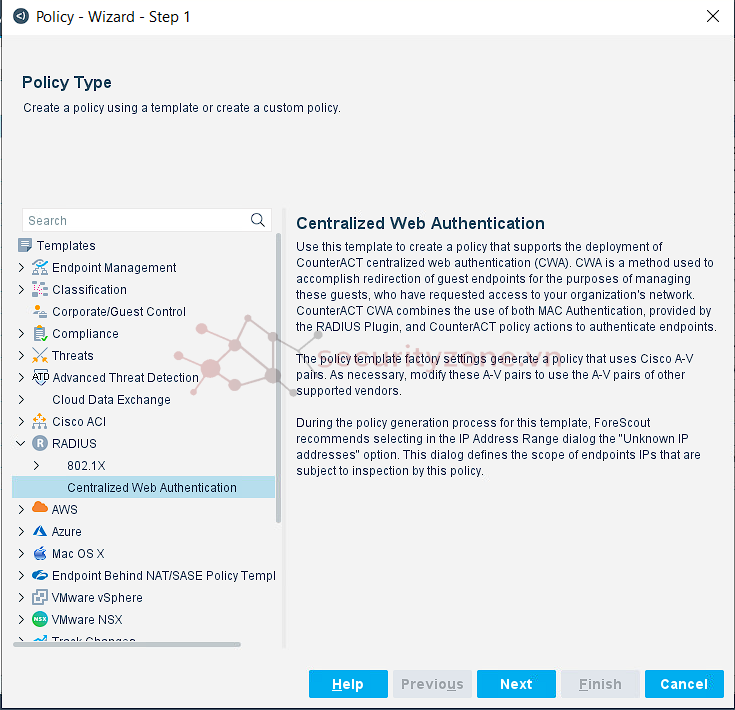Expand the Endpoint Management node
This screenshot has height=710, width=735.
click(x=21, y=267)
